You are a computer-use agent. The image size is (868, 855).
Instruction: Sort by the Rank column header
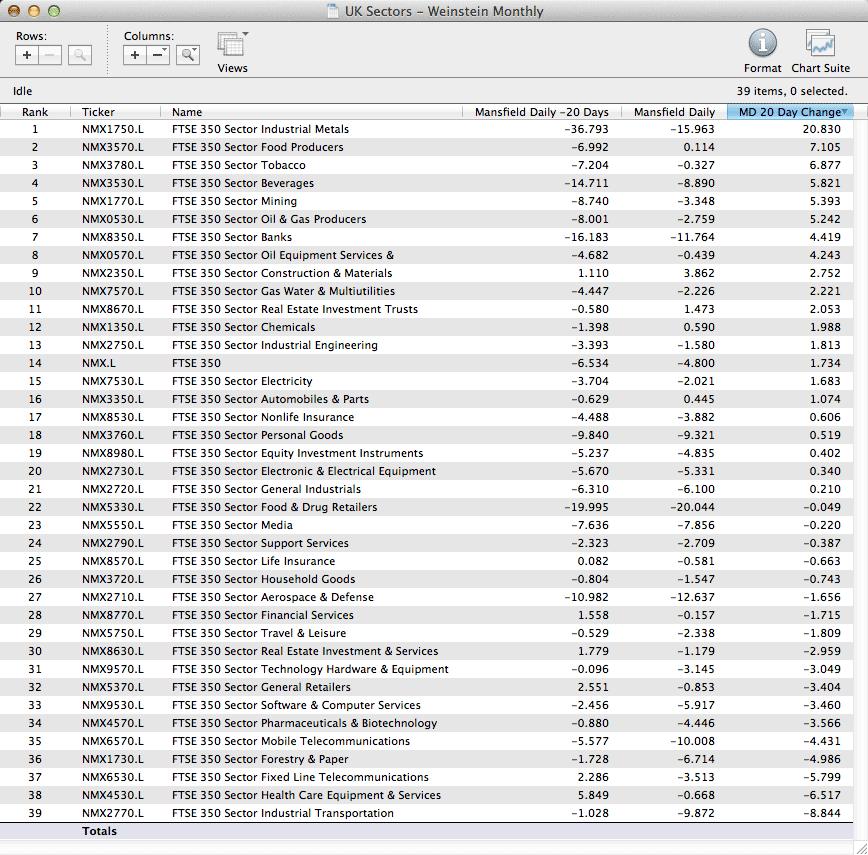(35, 112)
